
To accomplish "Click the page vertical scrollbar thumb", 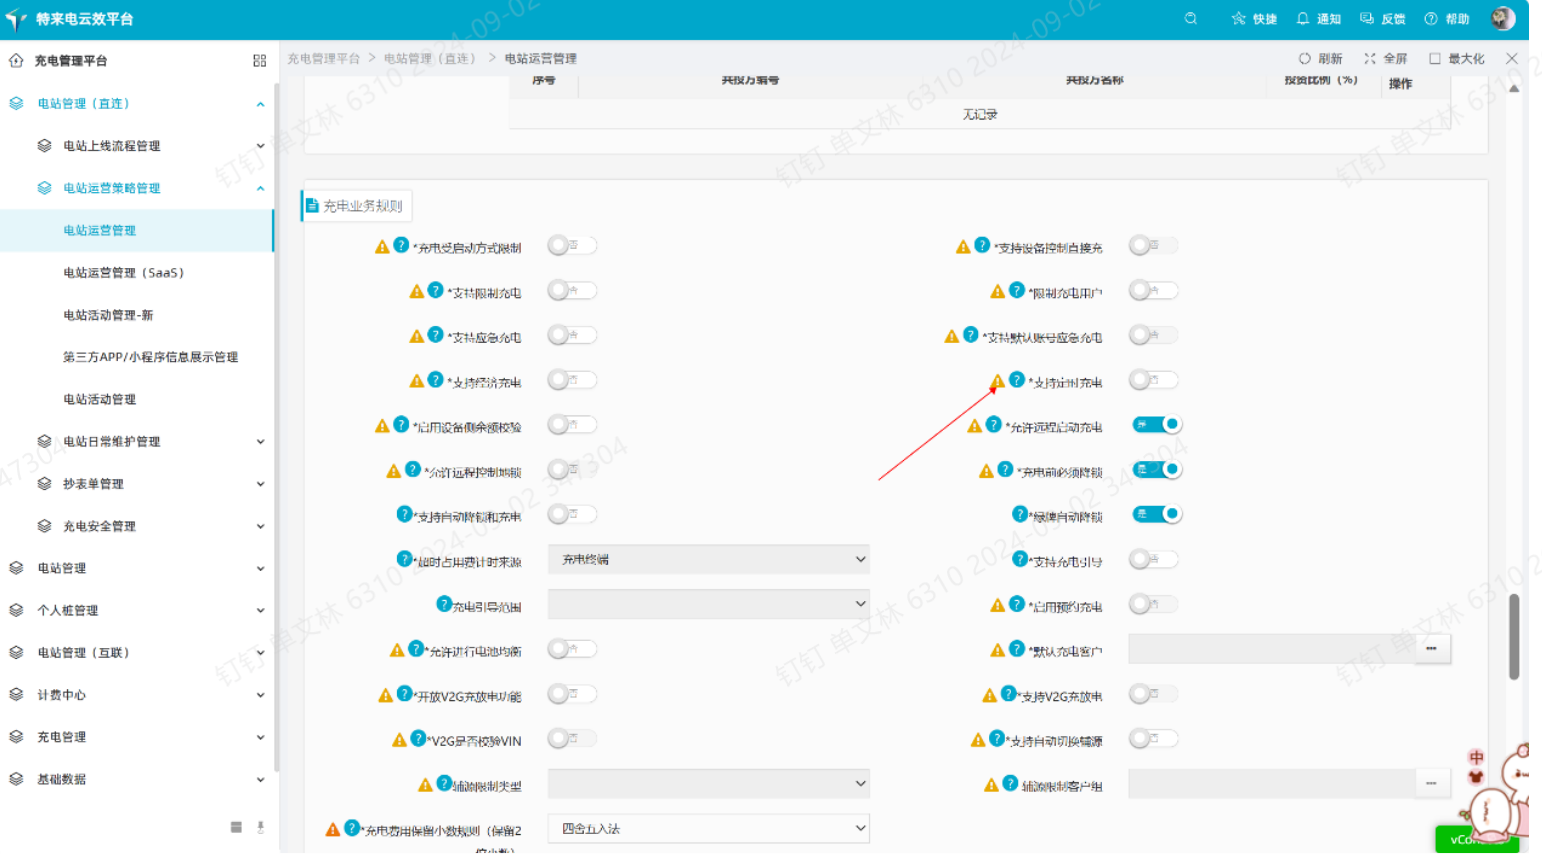I will click(x=1514, y=636).
